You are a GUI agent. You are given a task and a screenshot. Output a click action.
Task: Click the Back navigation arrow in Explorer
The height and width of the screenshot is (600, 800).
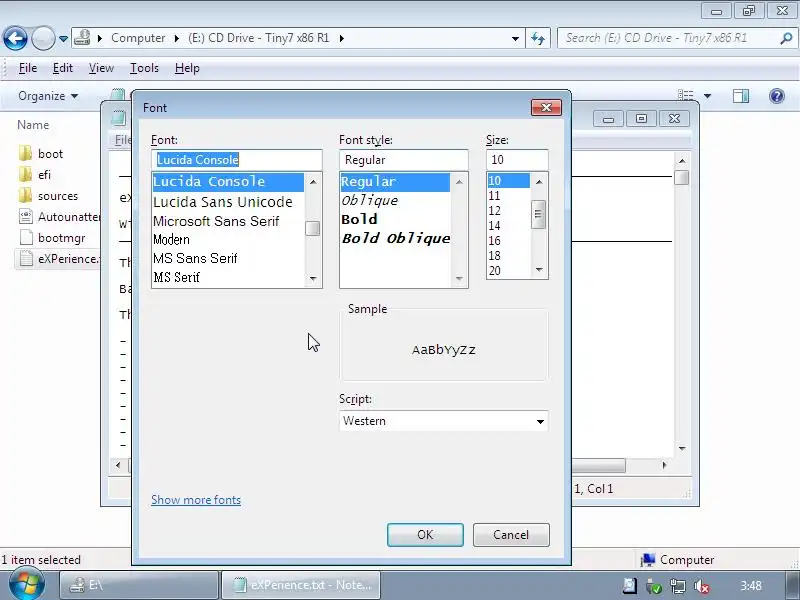(15, 38)
